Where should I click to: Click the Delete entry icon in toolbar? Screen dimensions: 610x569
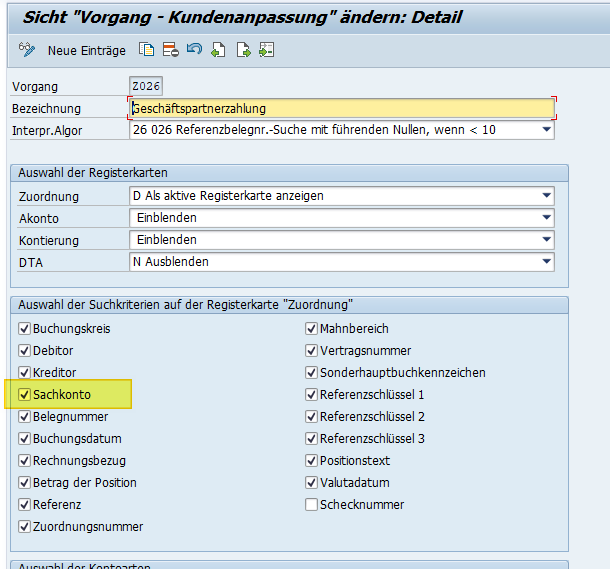pos(170,50)
